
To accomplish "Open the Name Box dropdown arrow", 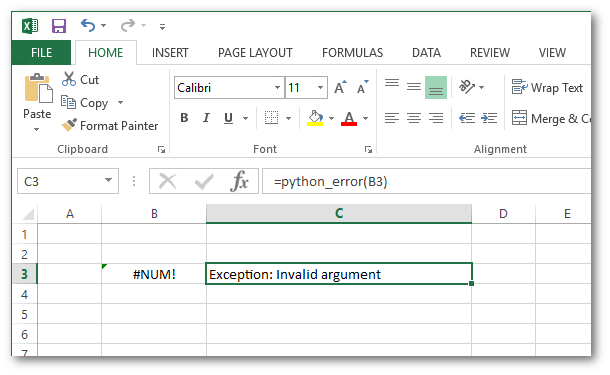I will 108,180.
